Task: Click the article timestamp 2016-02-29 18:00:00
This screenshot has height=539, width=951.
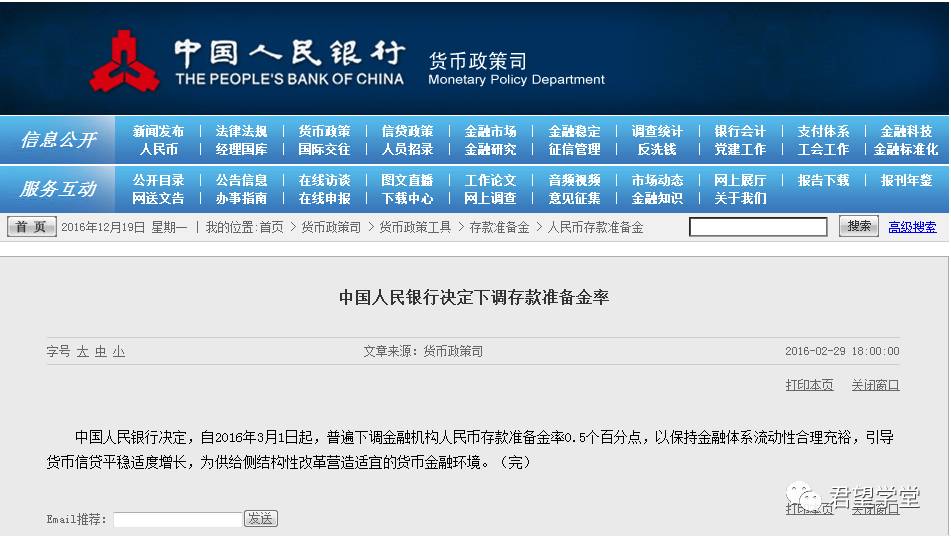Action: (x=842, y=351)
